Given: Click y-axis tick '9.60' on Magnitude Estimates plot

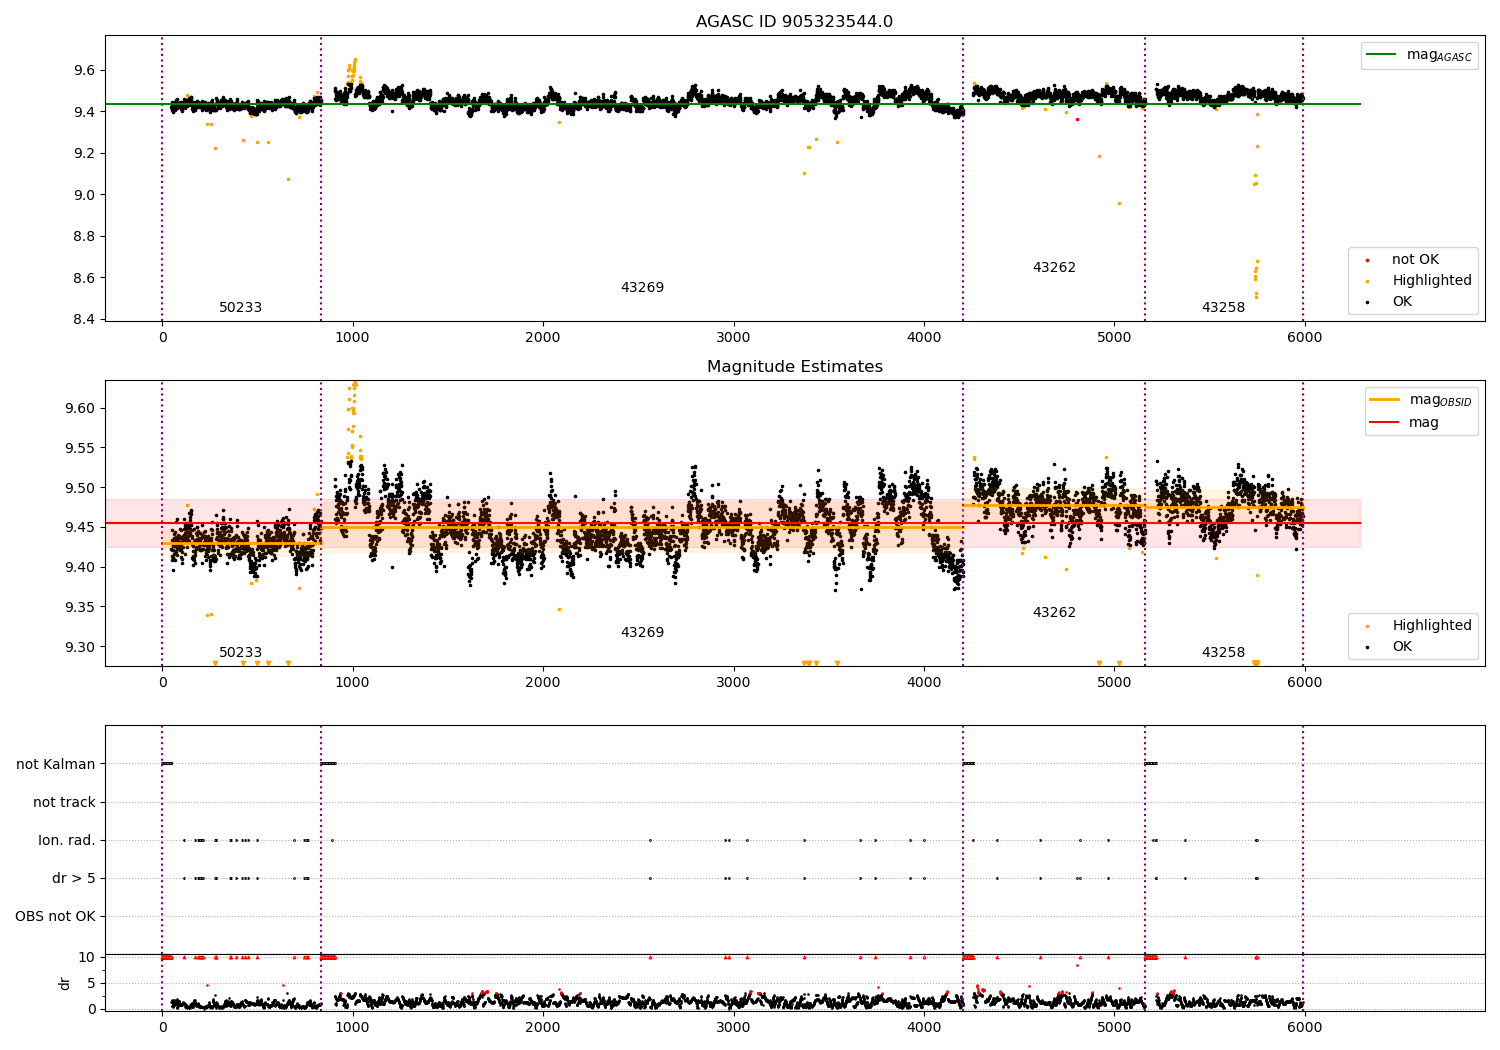Looking at the screenshot, I should (x=80, y=408).
